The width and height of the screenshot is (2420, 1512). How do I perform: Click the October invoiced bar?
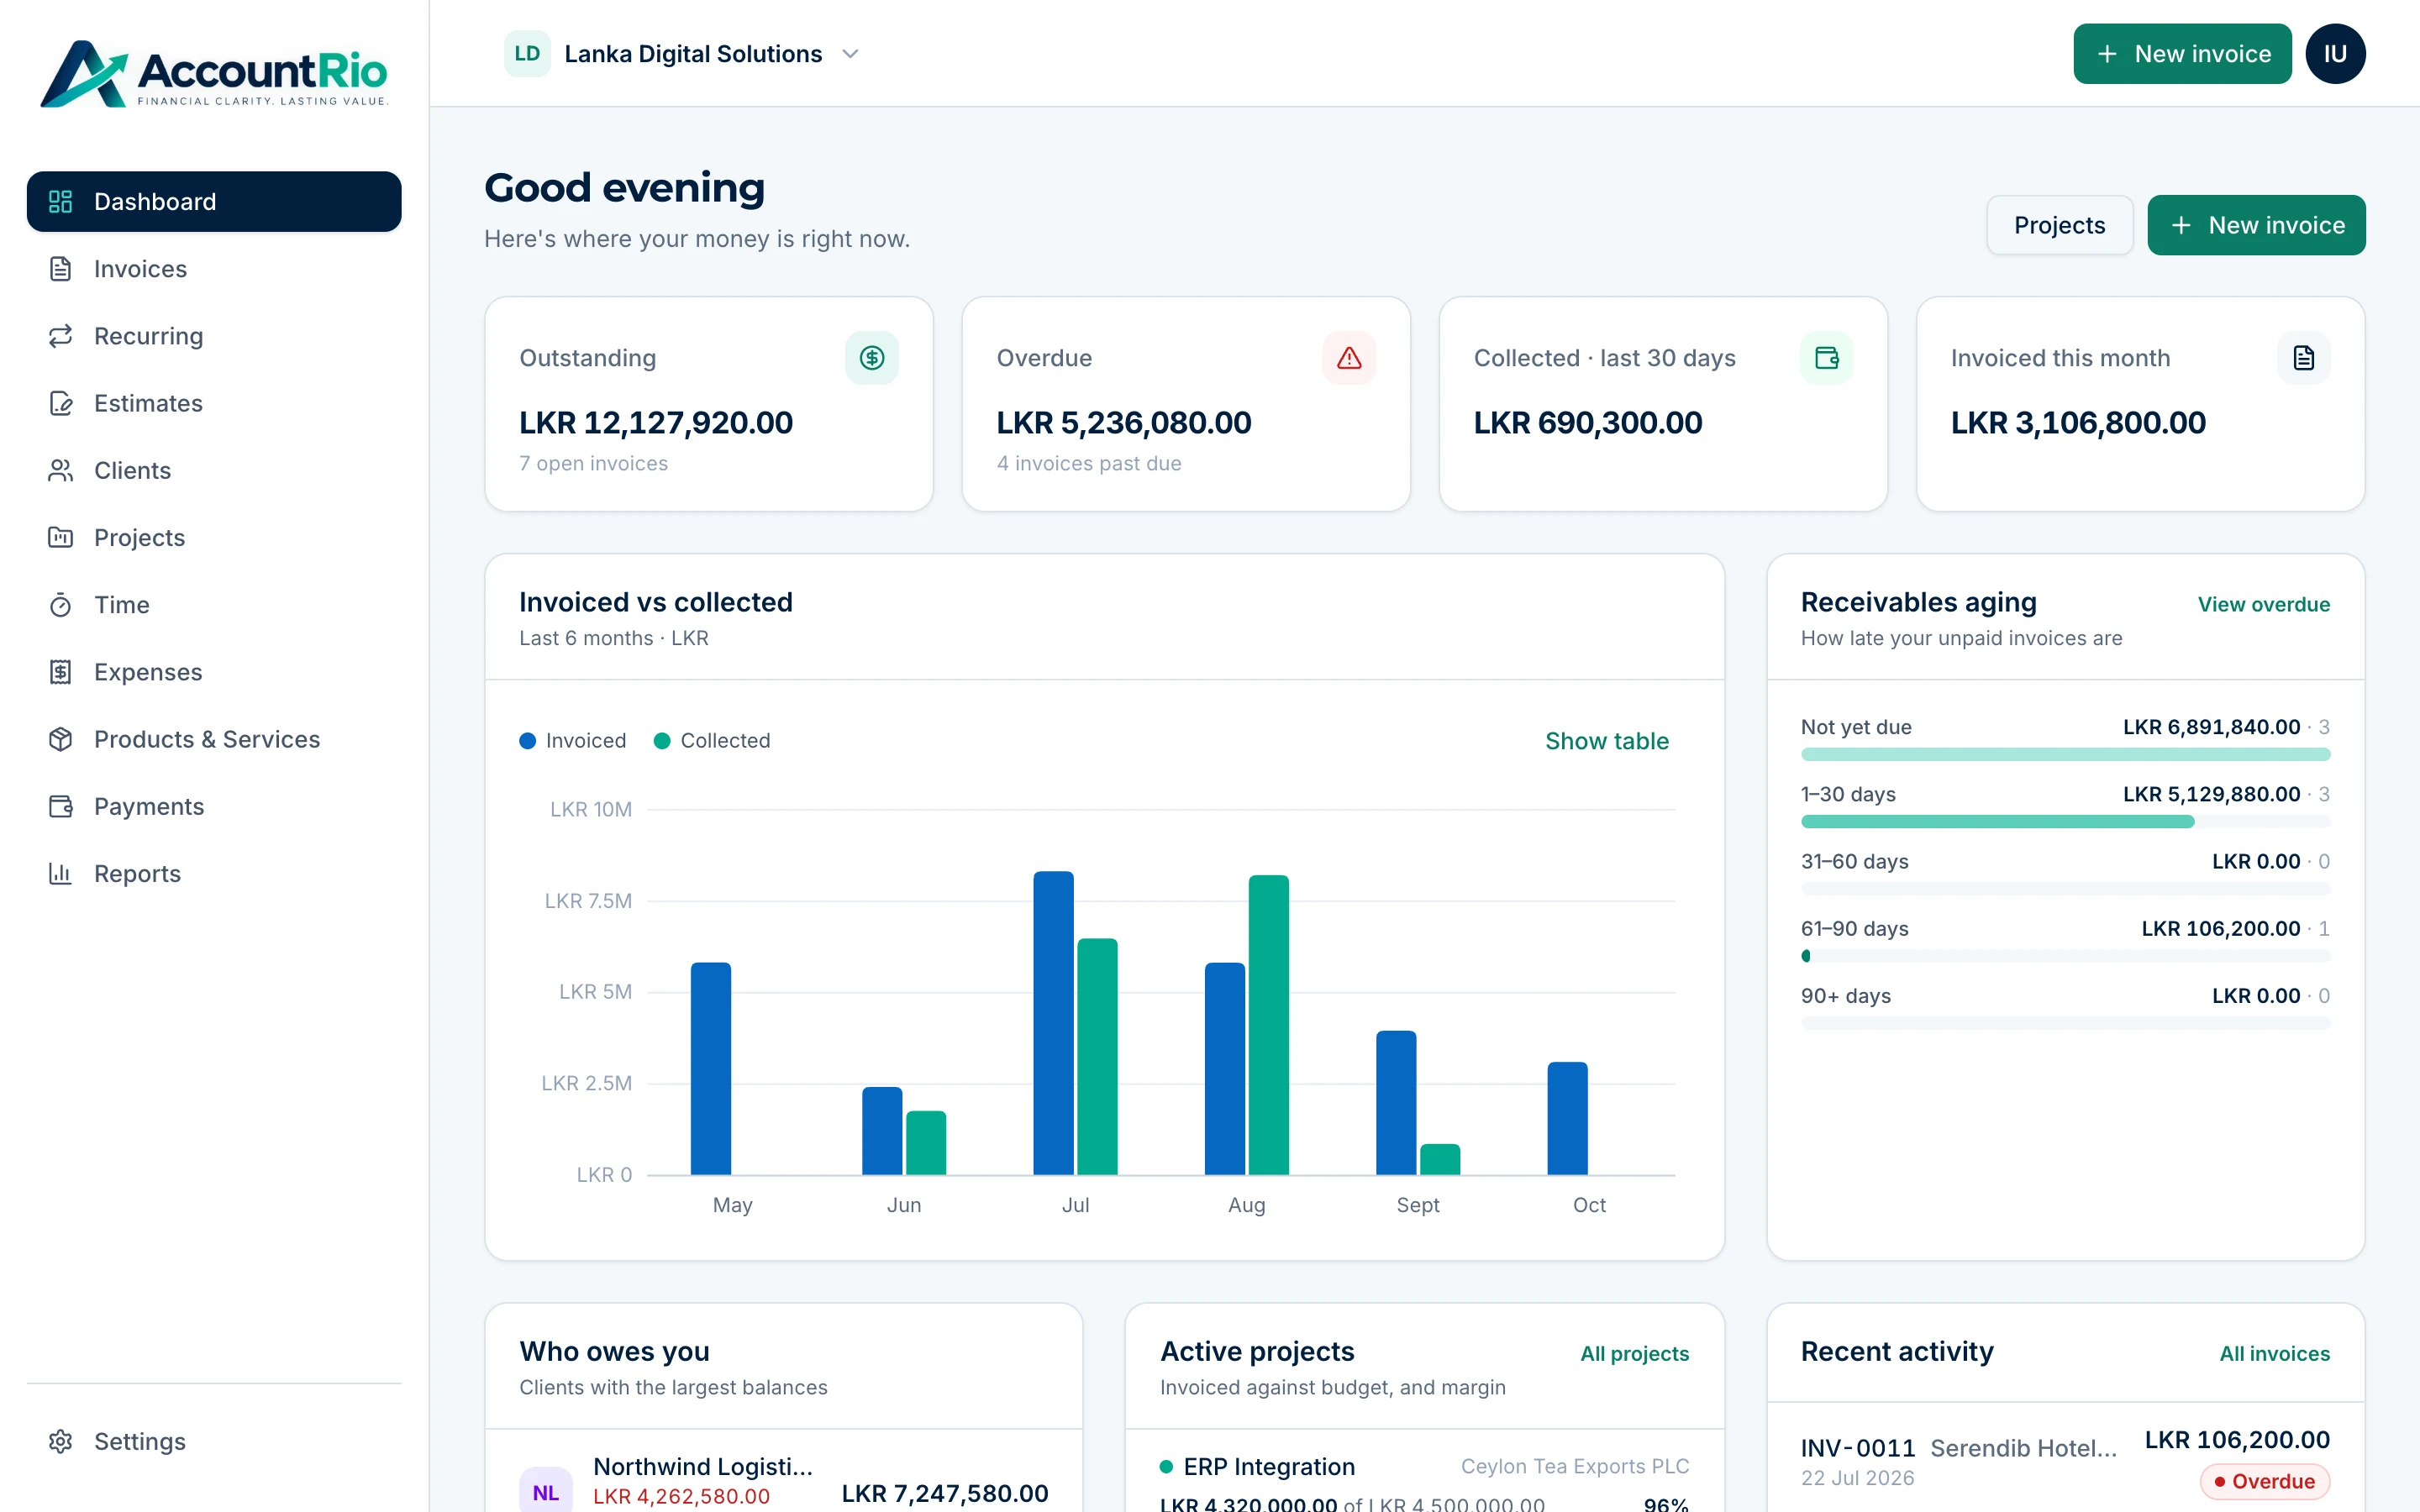[1567, 1118]
